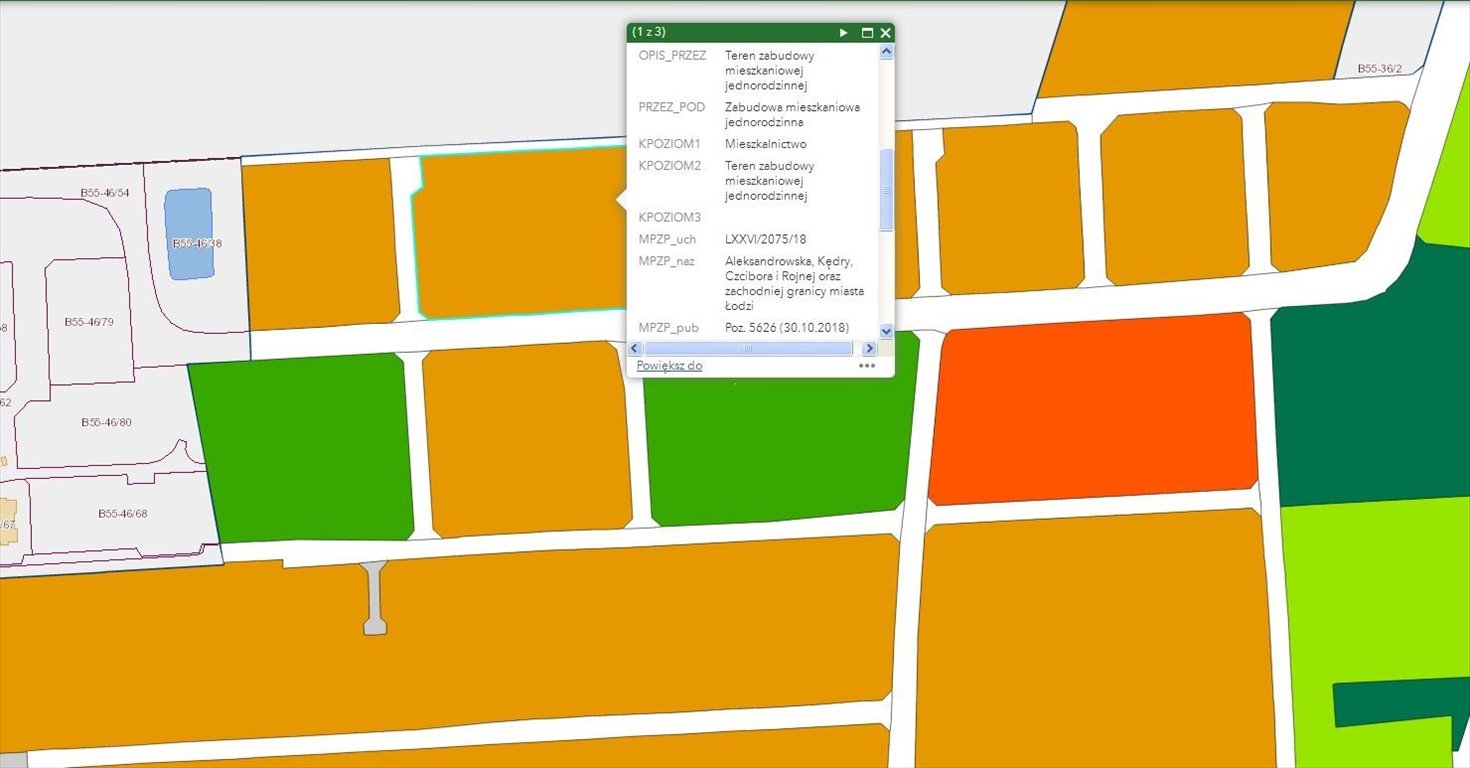Select the red-orange zoning parcel
This screenshot has height=768, width=1470.
(1092, 408)
